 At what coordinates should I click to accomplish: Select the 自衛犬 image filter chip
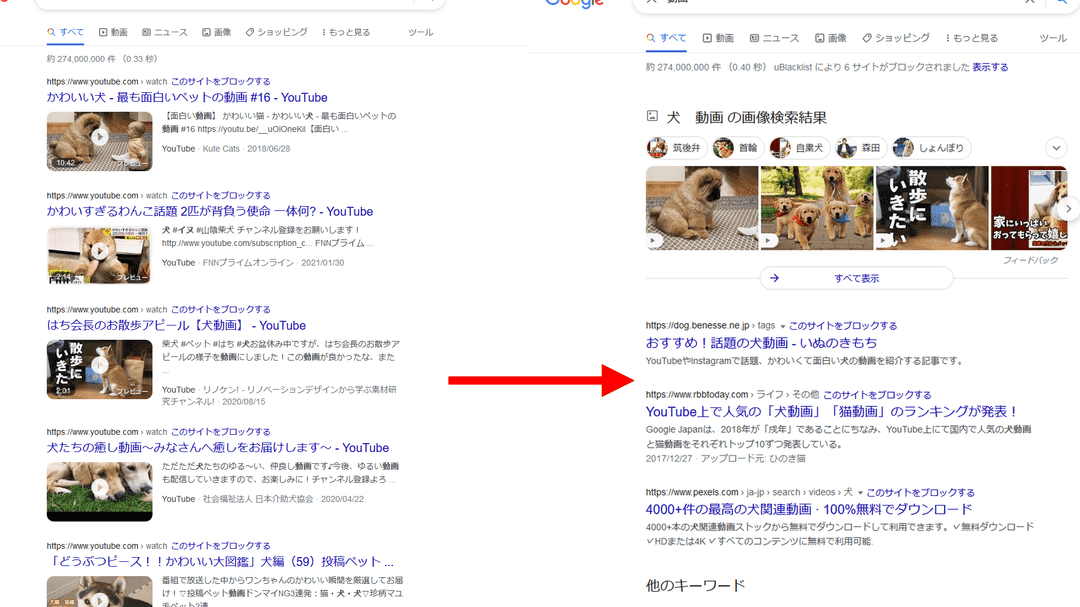point(799,147)
